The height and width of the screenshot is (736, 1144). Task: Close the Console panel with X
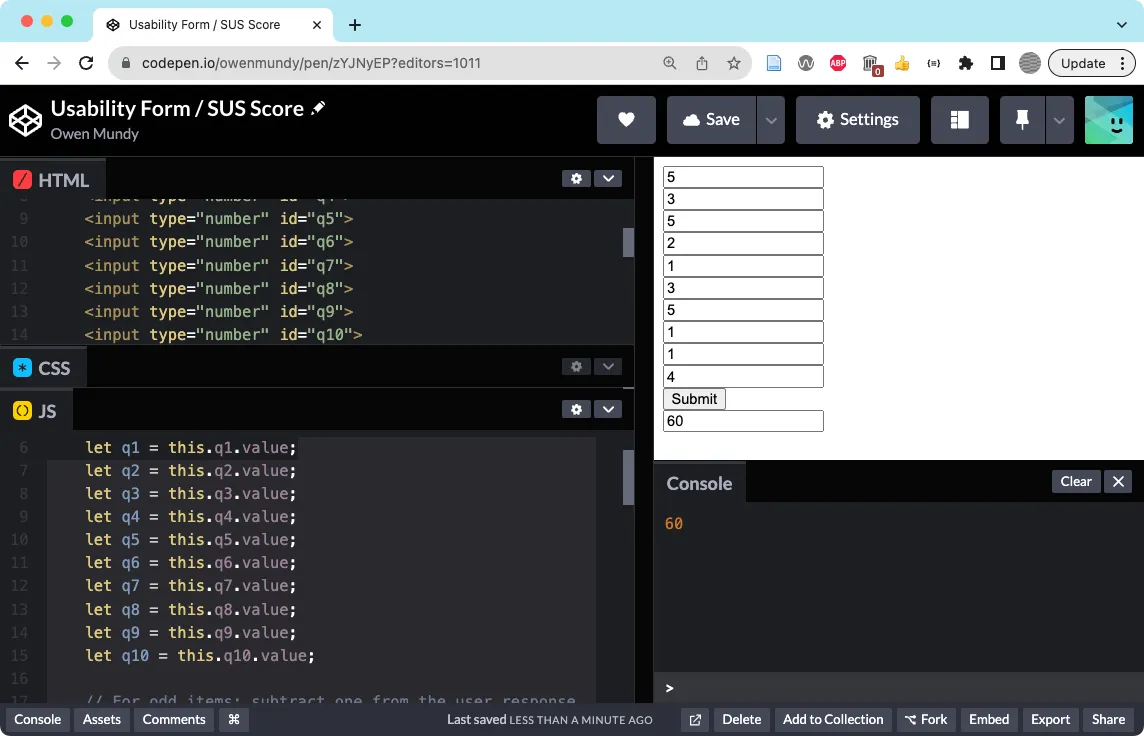point(1118,482)
